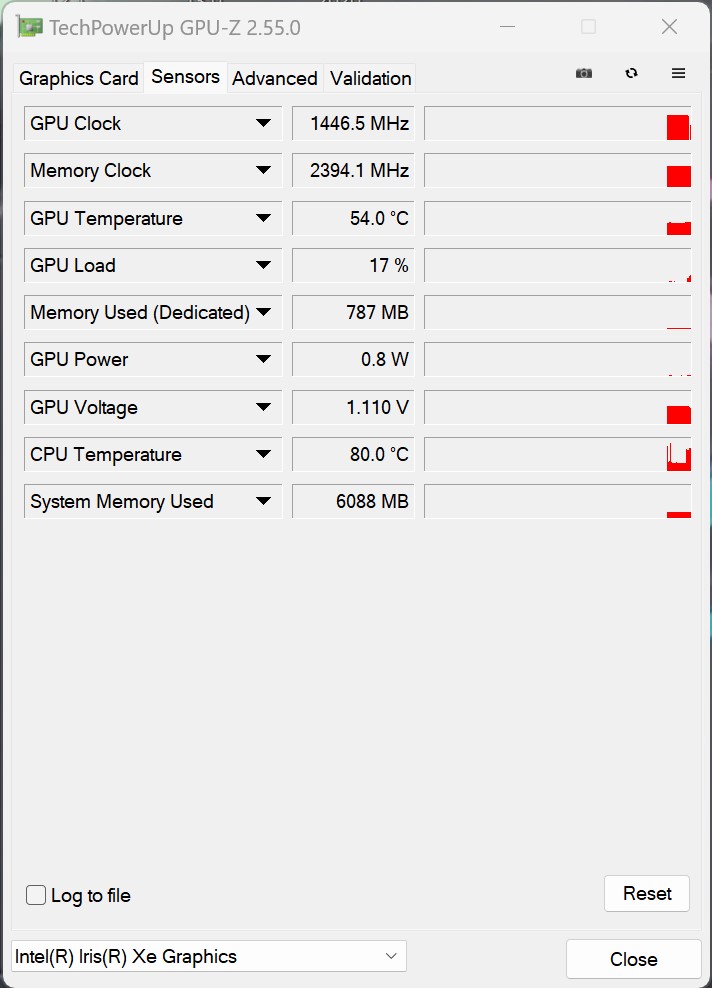The height and width of the screenshot is (988, 712).
Task: Click the Reset button
Action: pos(646,893)
